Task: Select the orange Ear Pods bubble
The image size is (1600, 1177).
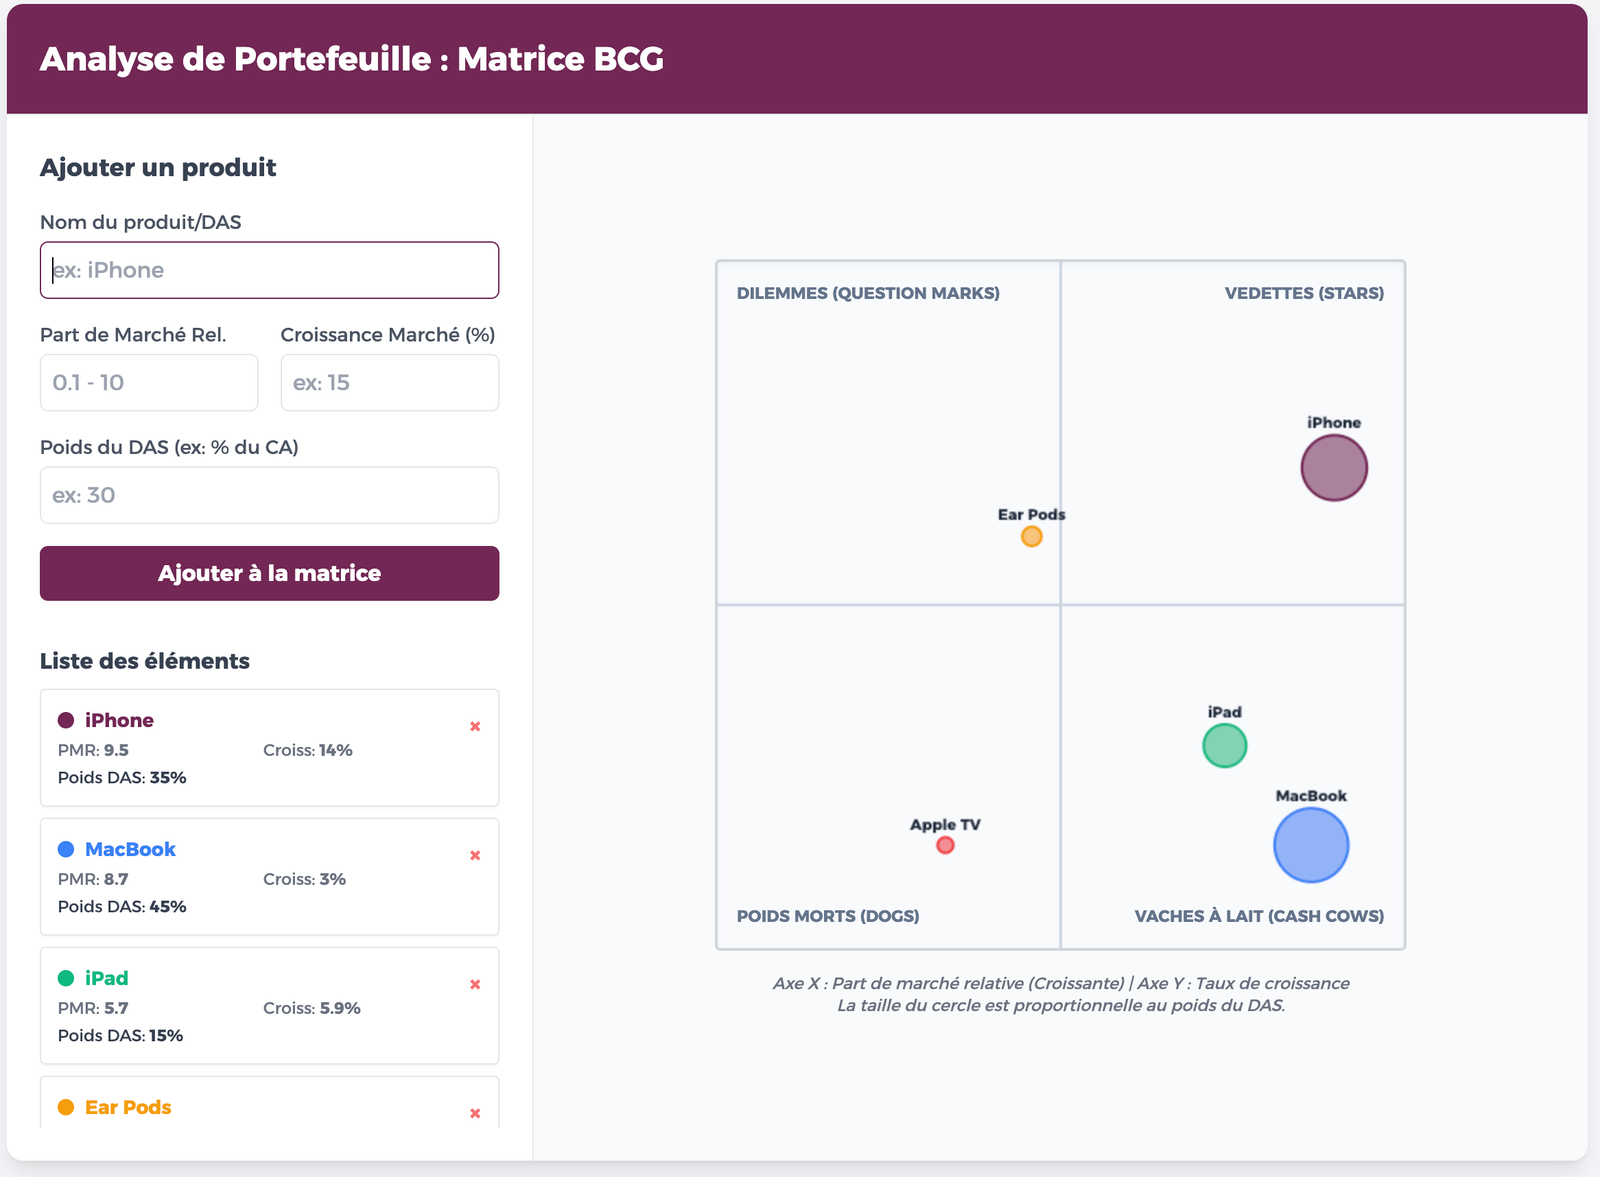Action: (1031, 537)
